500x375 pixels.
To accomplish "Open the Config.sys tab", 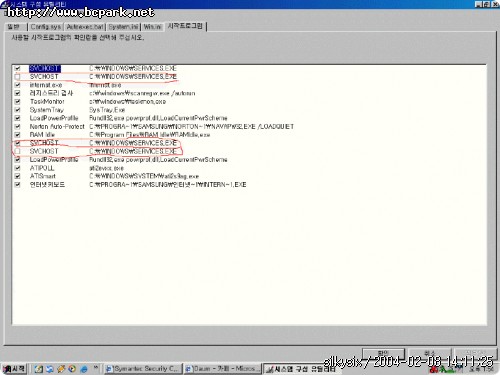I will coord(45,27).
